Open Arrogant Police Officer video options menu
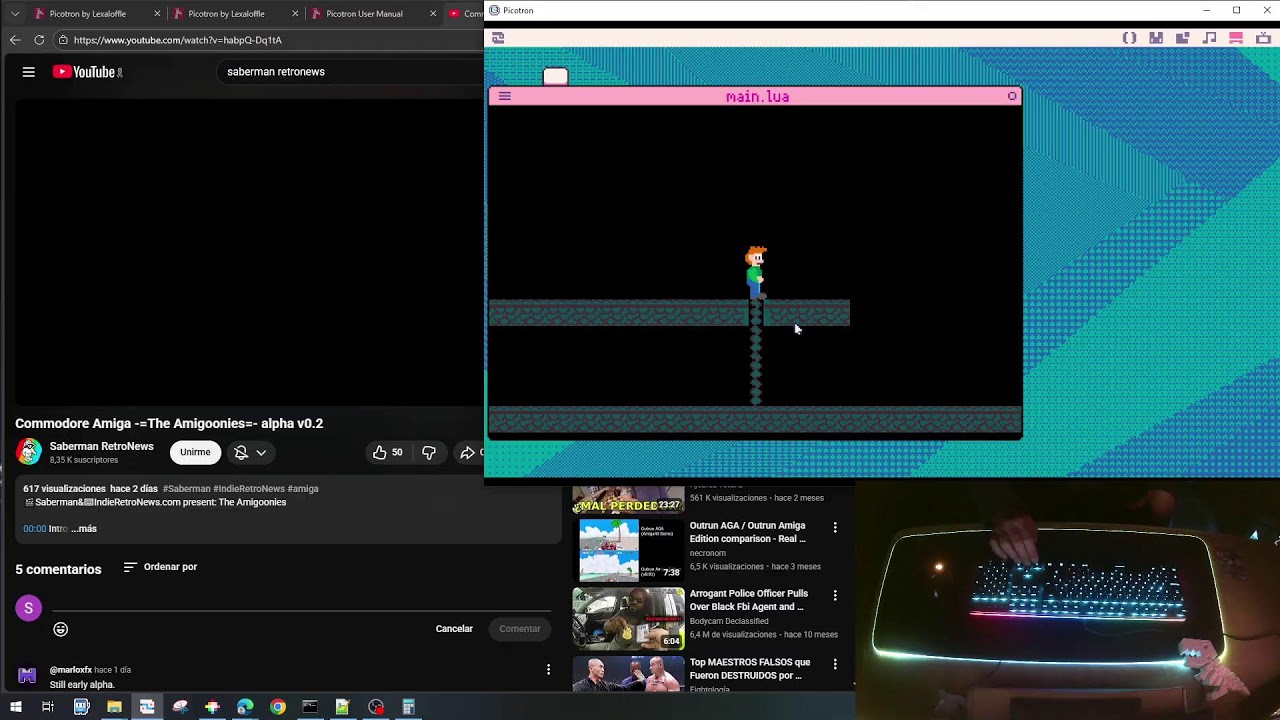The height and width of the screenshot is (720, 1280). [x=835, y=595]
